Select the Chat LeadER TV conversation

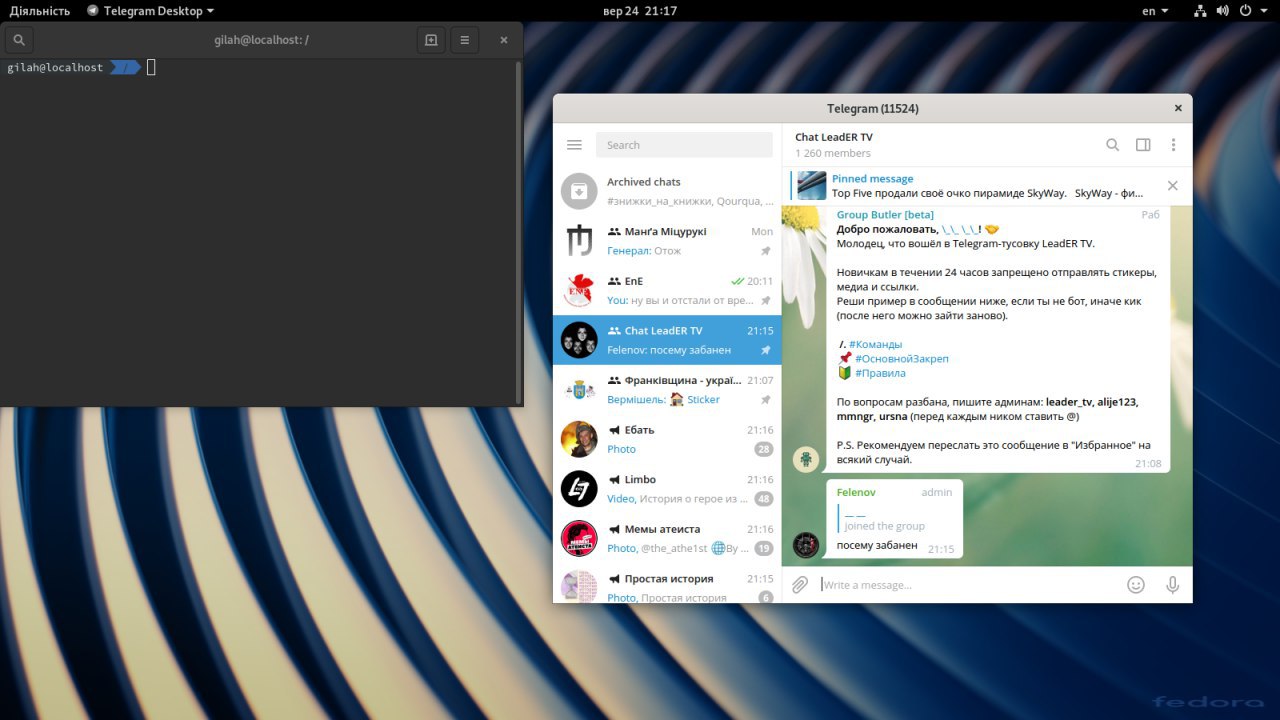(667, 340)
